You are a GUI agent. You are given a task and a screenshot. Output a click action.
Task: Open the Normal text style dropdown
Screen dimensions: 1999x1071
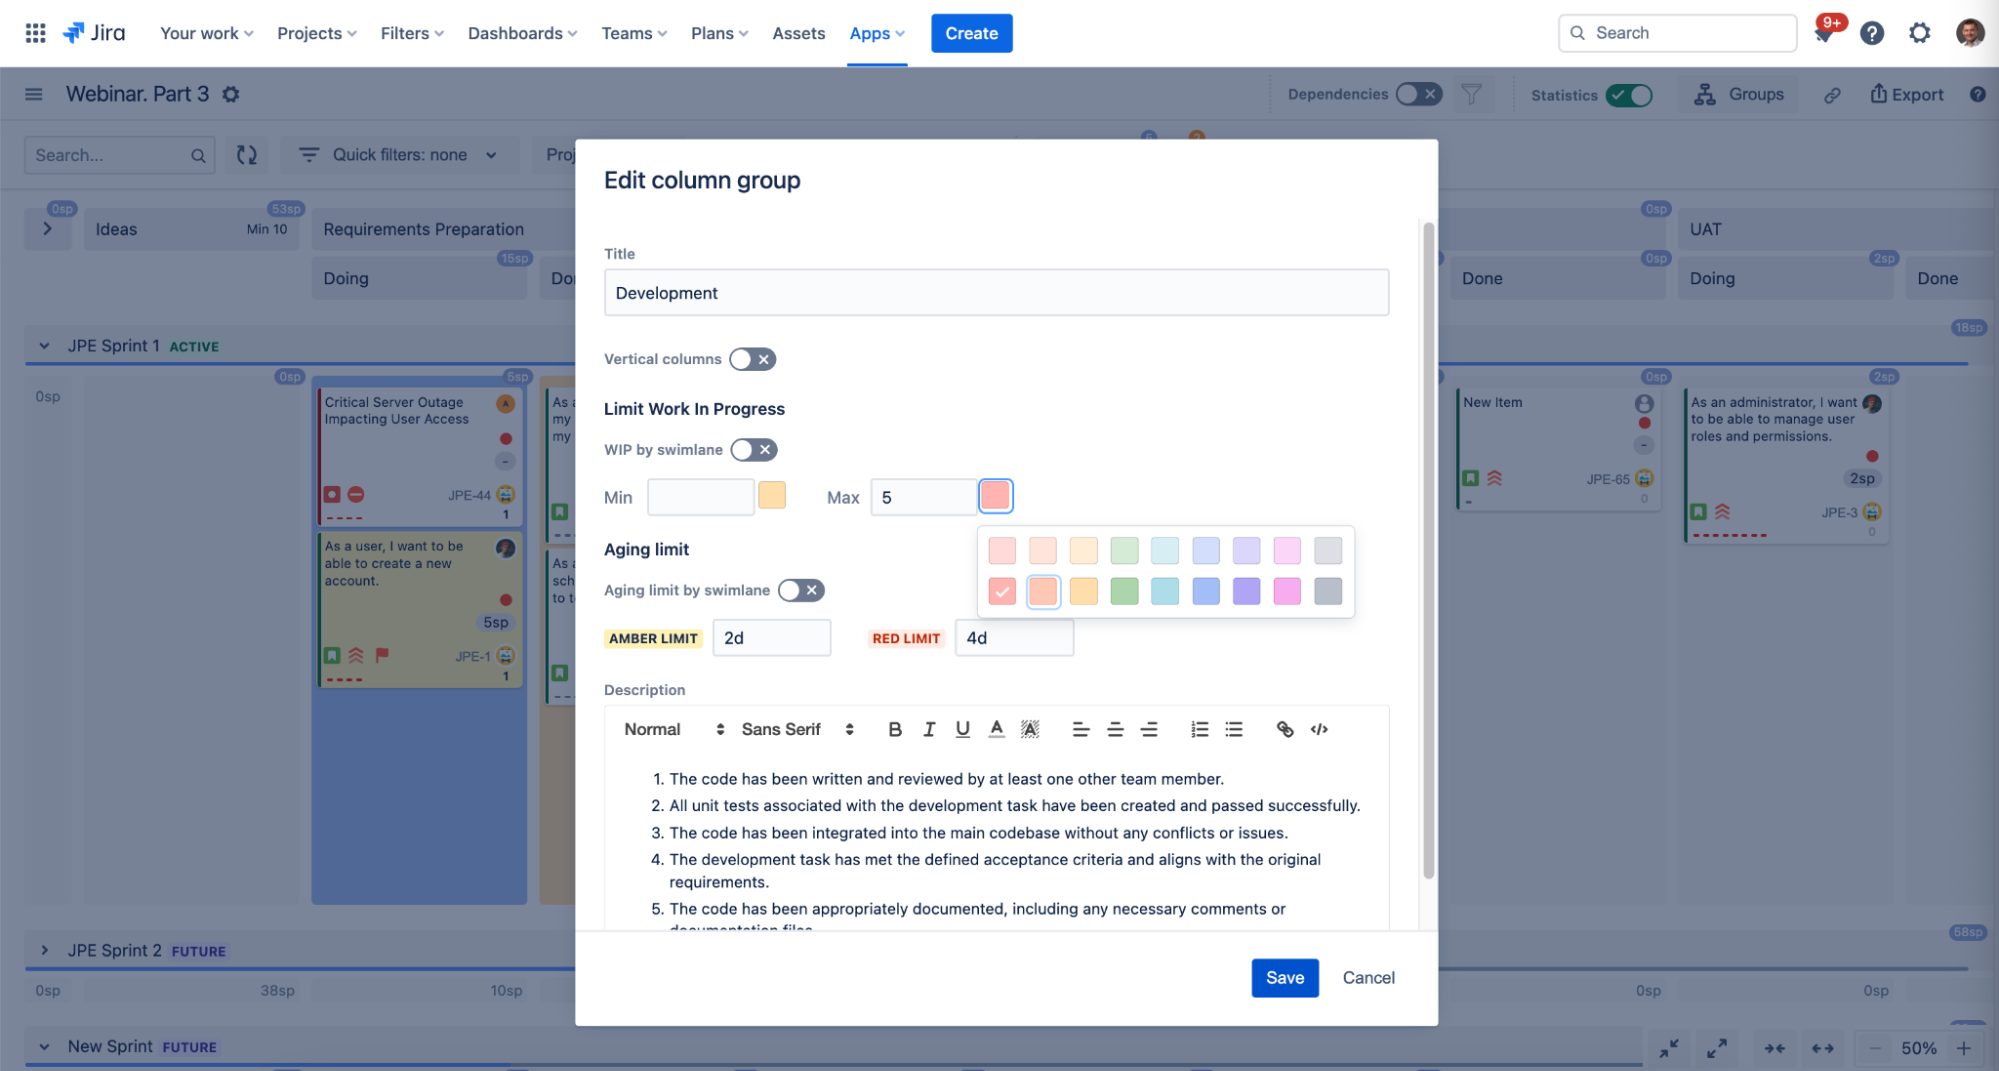[x=673, y=729]
